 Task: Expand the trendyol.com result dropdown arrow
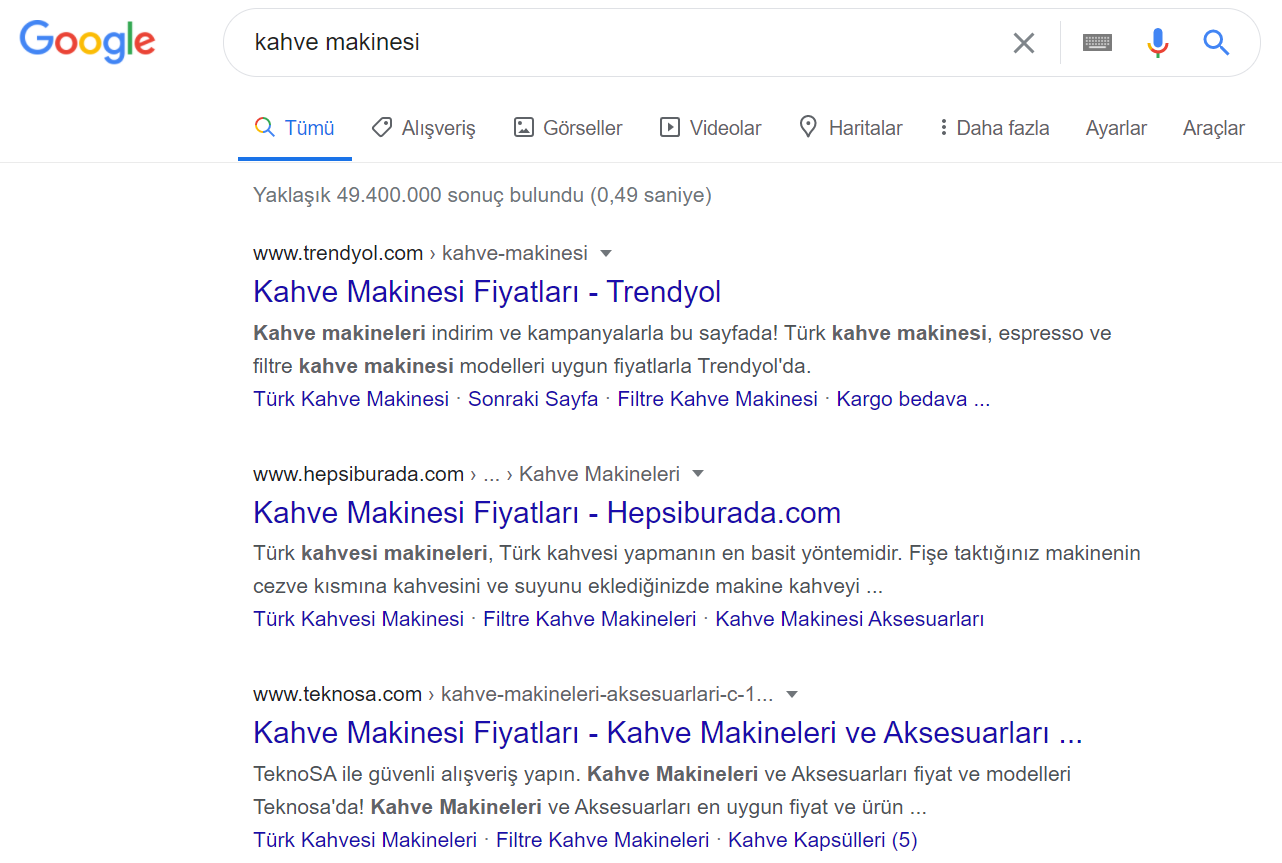(x=606, y=253)
